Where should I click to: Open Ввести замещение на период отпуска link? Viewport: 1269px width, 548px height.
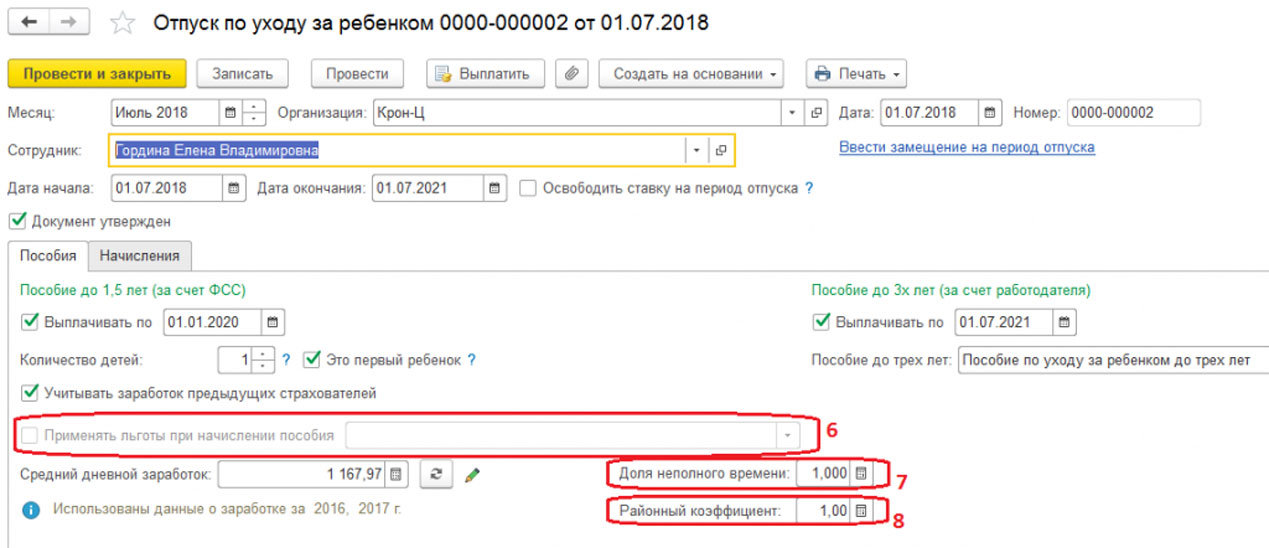tap(966, 147)
